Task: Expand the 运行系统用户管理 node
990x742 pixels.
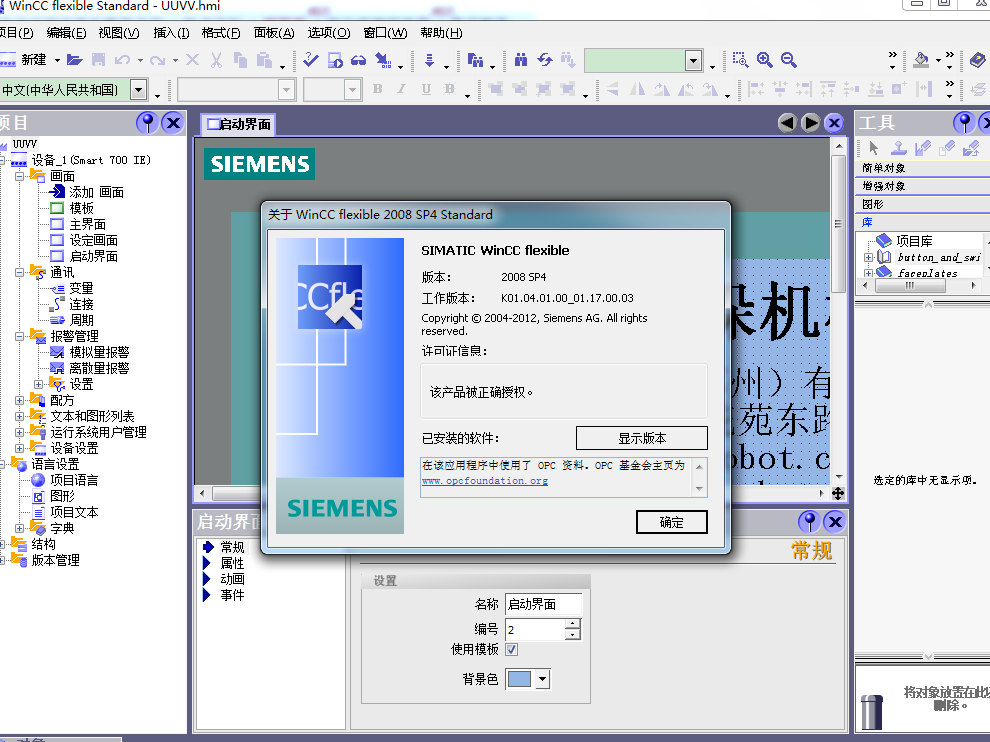Action: point(20,432)
